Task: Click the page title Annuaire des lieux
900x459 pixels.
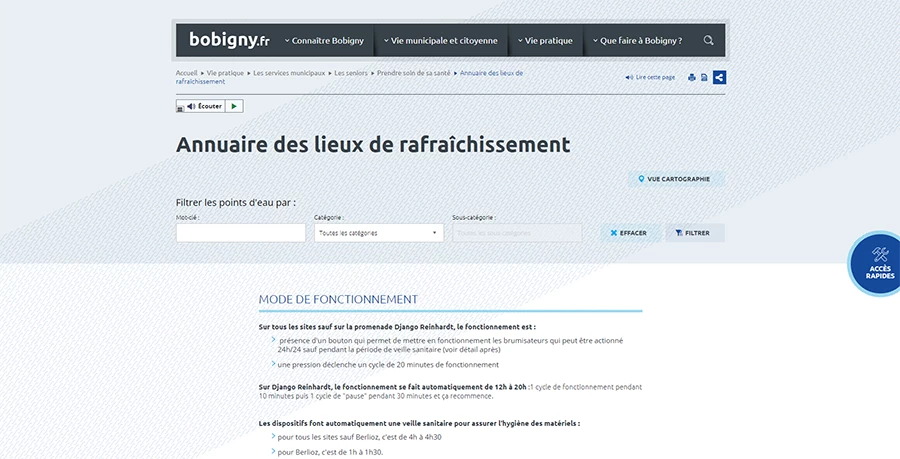Action: [373, 144]
